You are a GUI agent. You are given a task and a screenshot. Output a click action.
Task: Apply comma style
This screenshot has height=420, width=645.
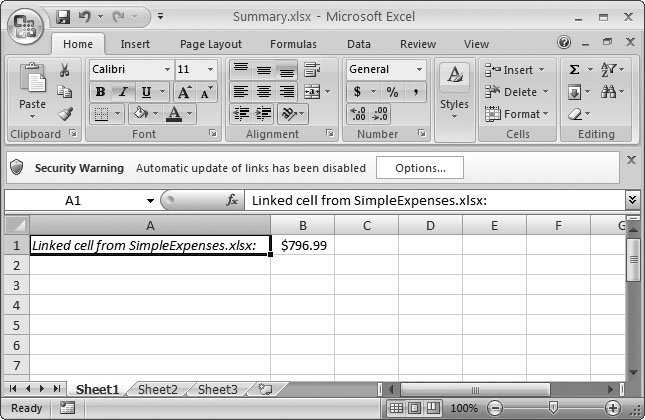pyautogui.click(x=416, y=92)
